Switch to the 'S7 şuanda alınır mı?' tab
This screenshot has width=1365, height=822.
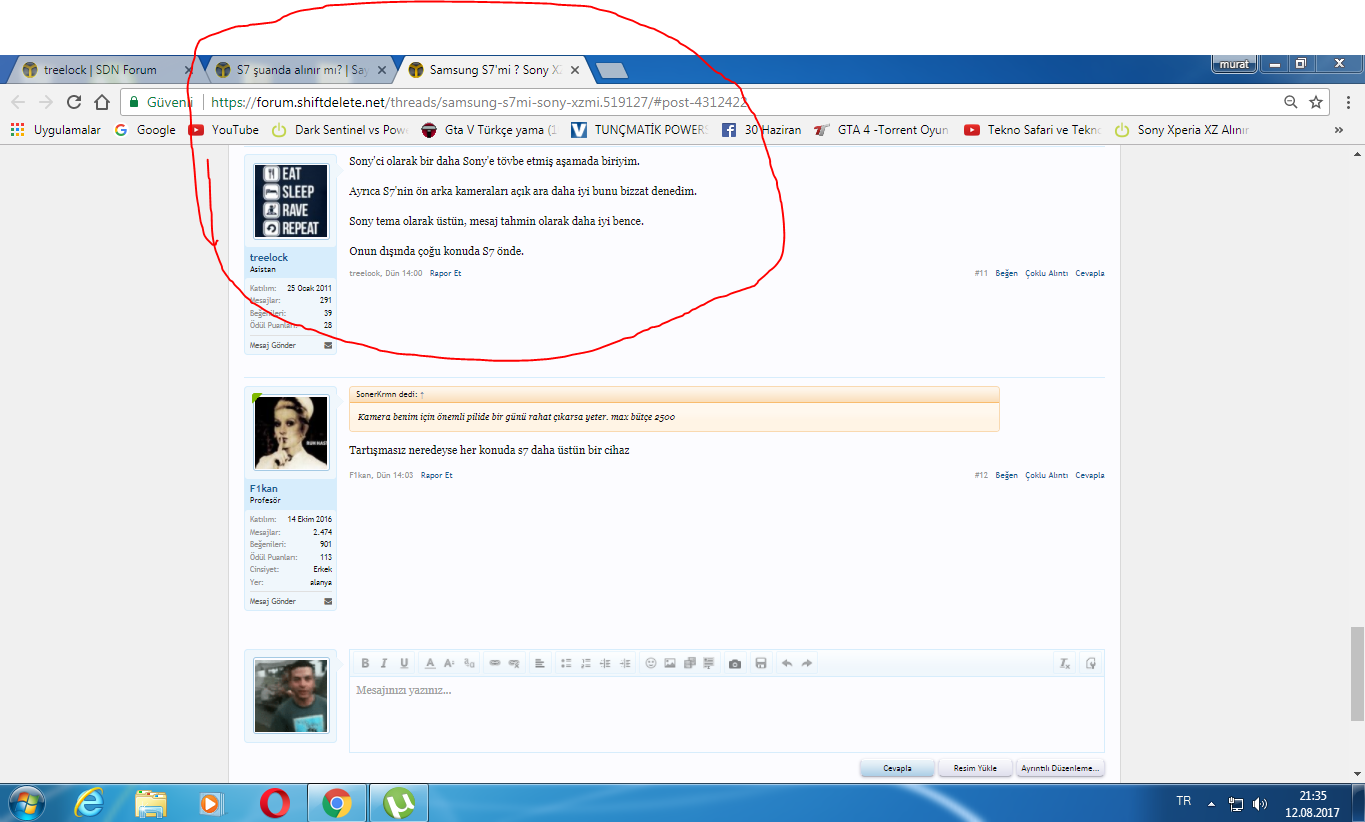(302, 70)
